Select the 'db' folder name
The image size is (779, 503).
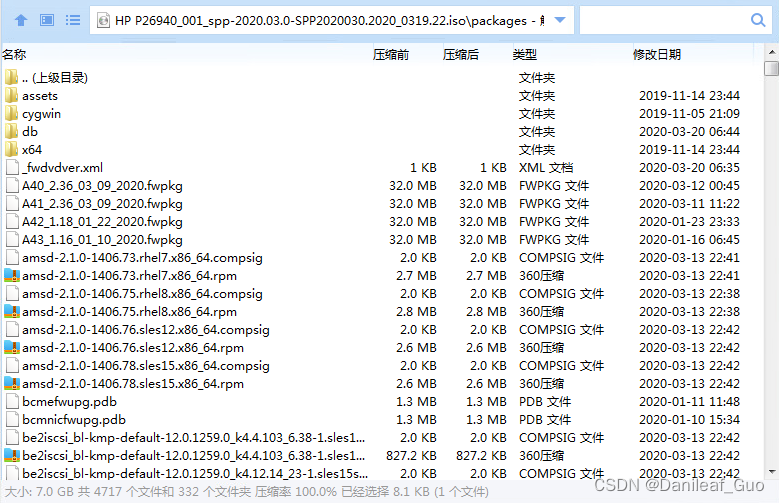(30, 131)
